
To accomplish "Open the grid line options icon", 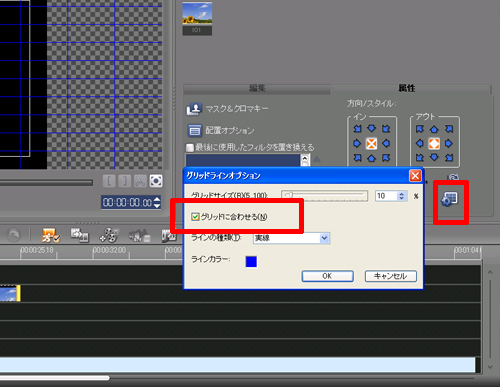I will pos(450,199).
